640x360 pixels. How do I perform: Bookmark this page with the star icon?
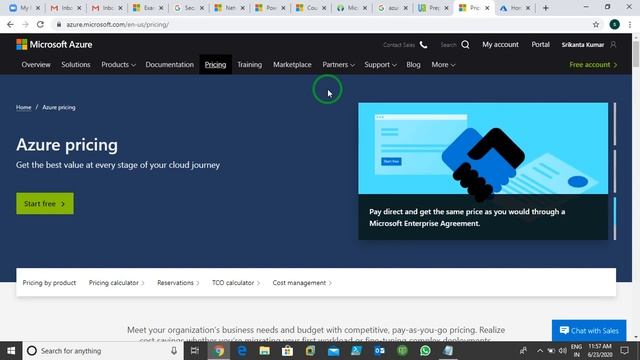point(596,24)
